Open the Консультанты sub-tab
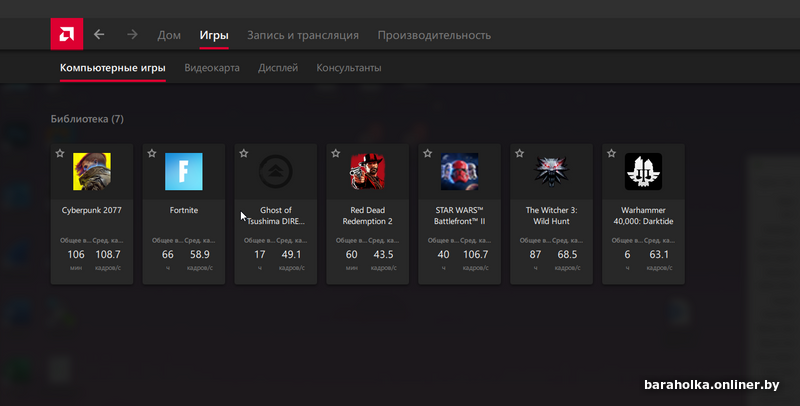The width and height of the screenshot is (800, 406). (x=348, y=68)
